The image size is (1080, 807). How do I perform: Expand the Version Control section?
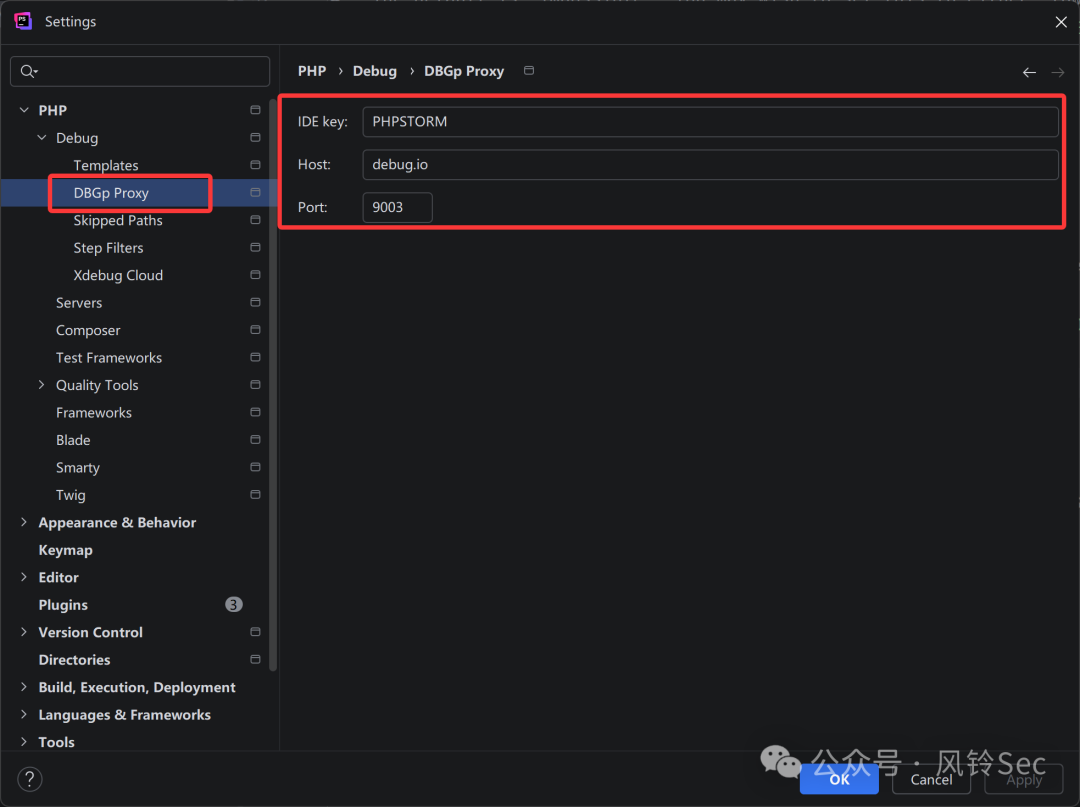point(24,632)
